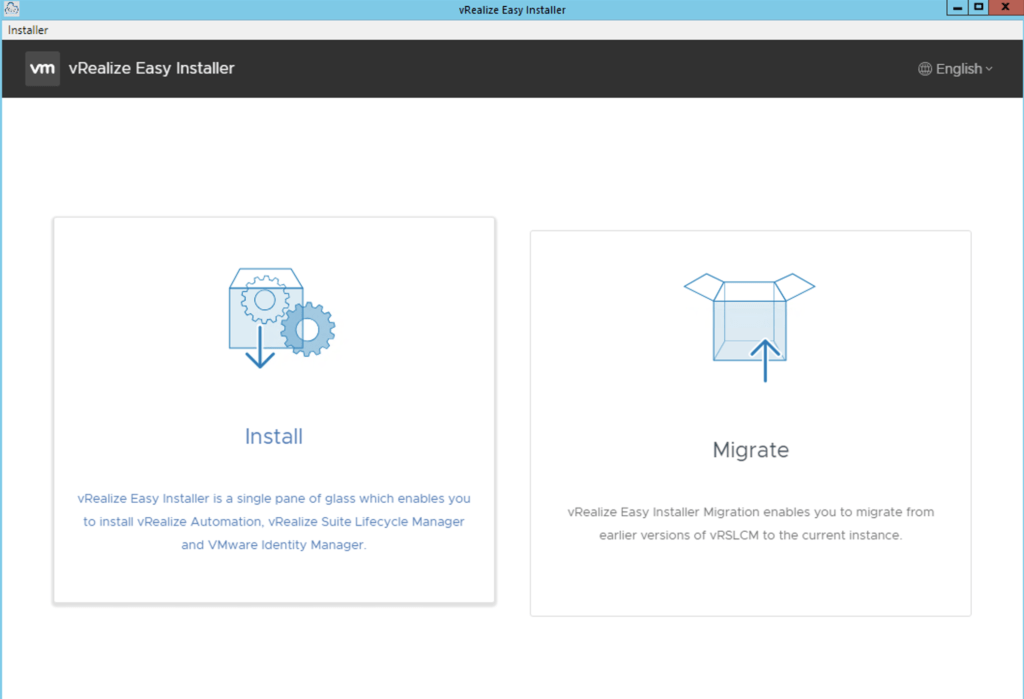Expand the chevron next to English
The height and width of the screenshot is (699, 1024).
[989, 69]
